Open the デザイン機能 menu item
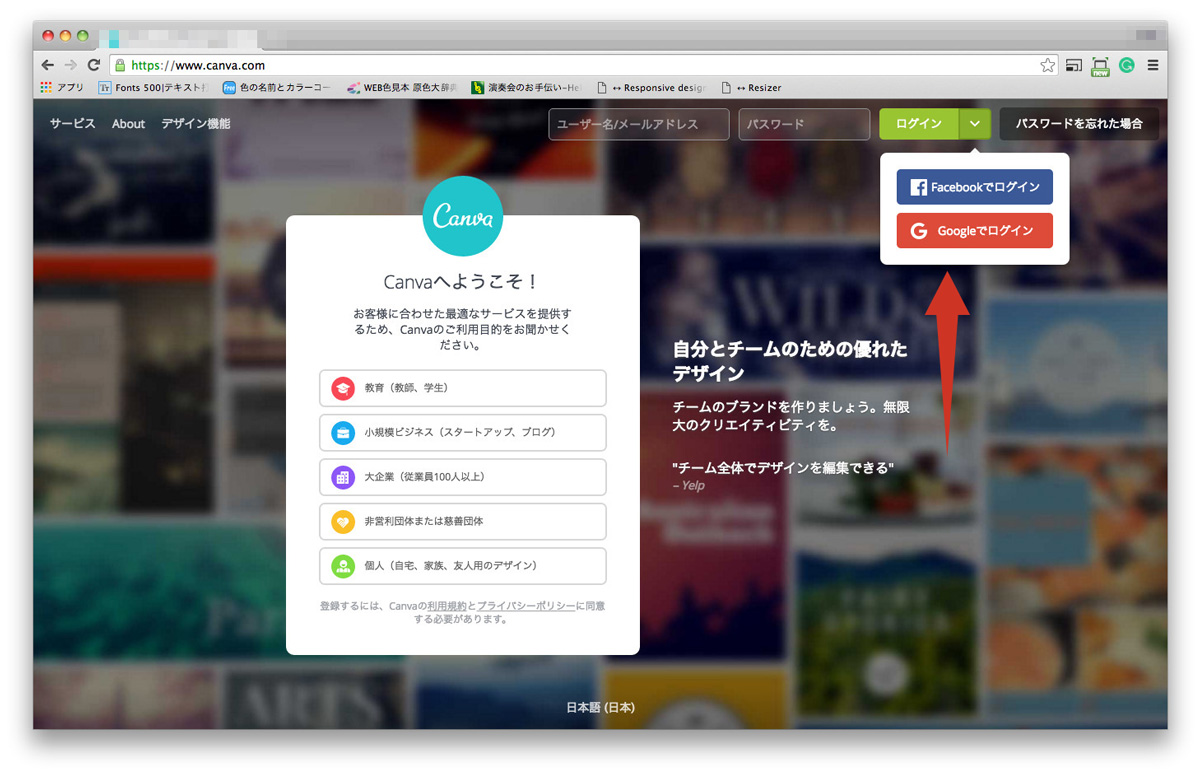 point(196,124)
